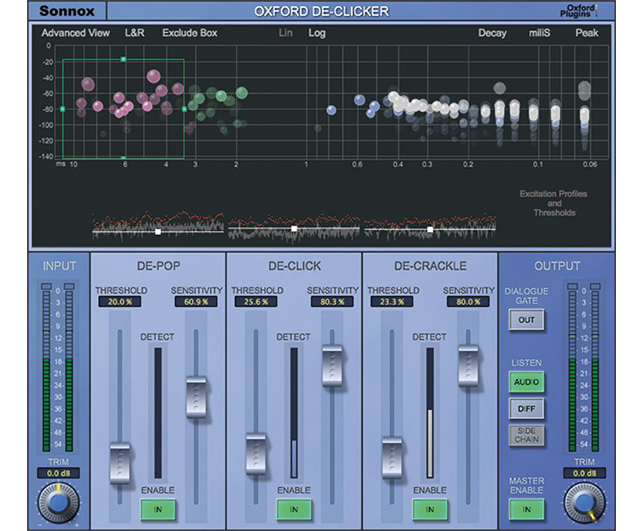
Task: Click De-Crackle threshold value 23.3 %
Action: [392, 302]
